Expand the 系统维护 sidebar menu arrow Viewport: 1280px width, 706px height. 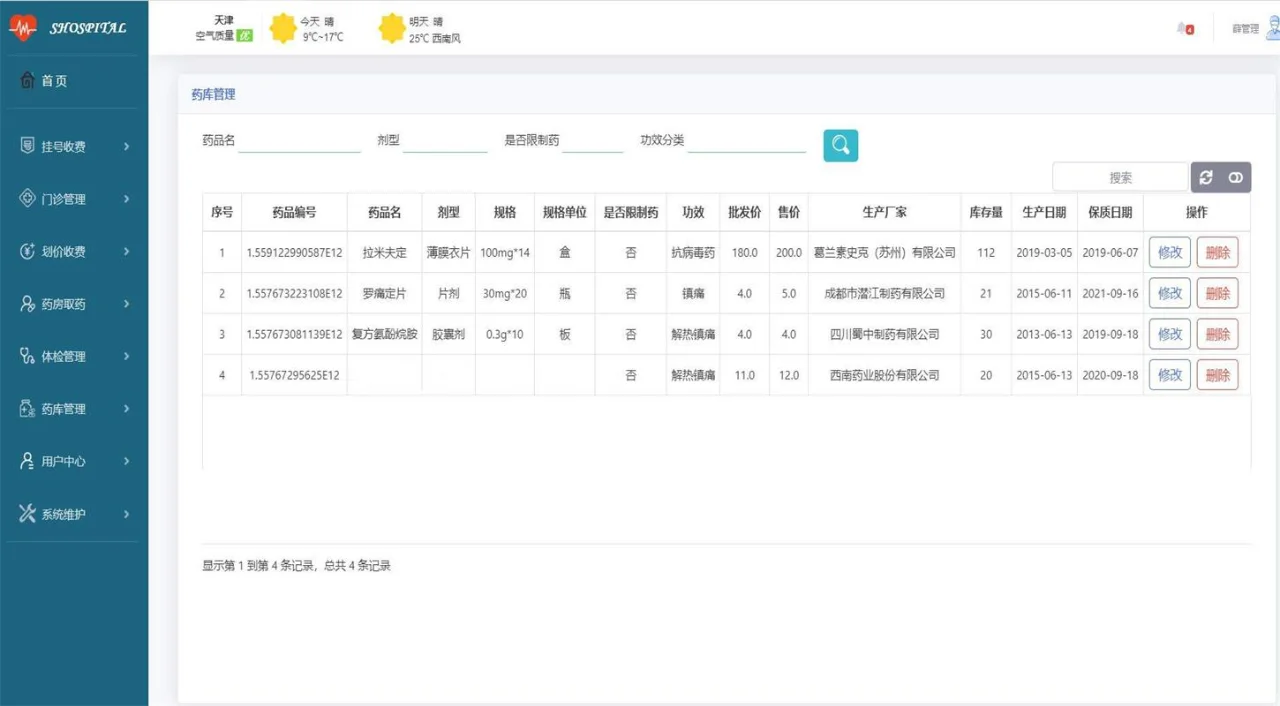[127, 514]
